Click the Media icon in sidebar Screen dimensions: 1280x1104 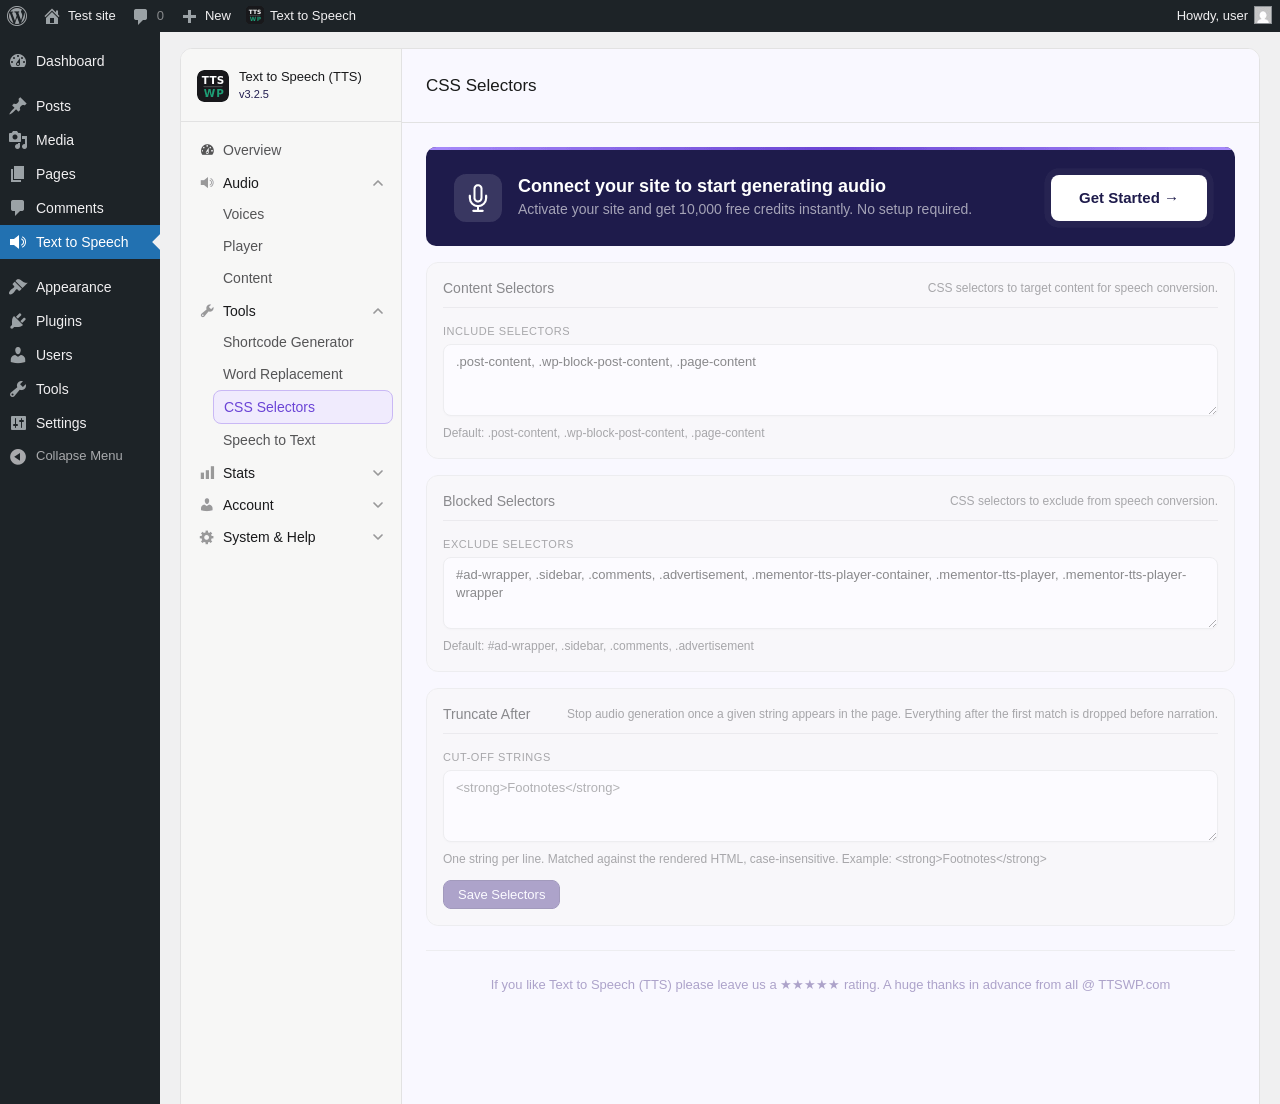click(18, 140)
